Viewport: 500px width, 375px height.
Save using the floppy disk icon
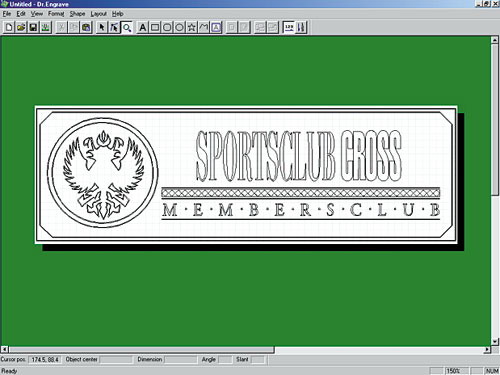tap(33, 27)
